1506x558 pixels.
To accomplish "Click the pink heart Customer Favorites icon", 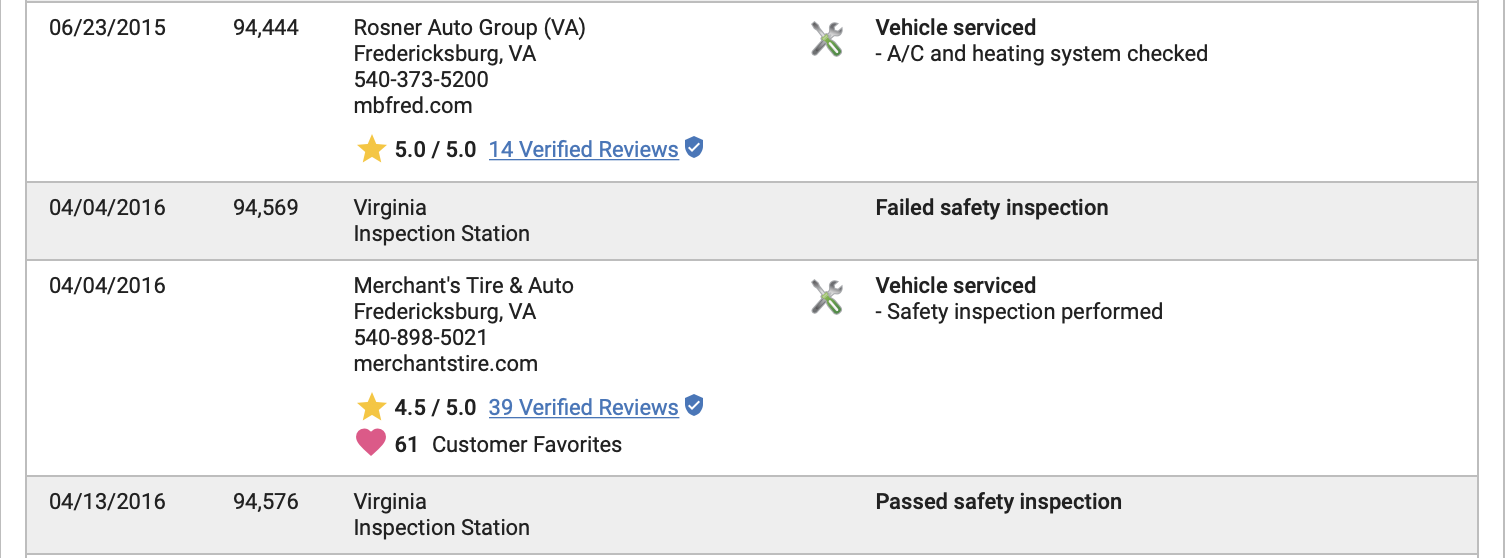I will (x=371, y=443).
